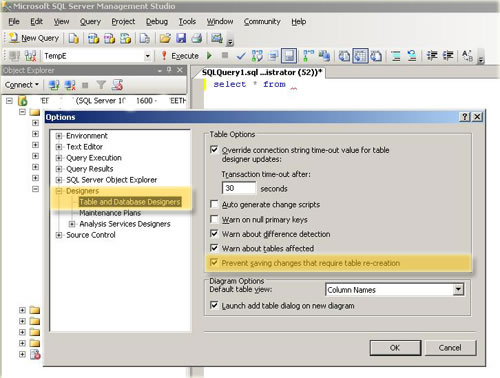Display the estimated execution plan icon
The image size is (500, 378).
pos(257,56)
